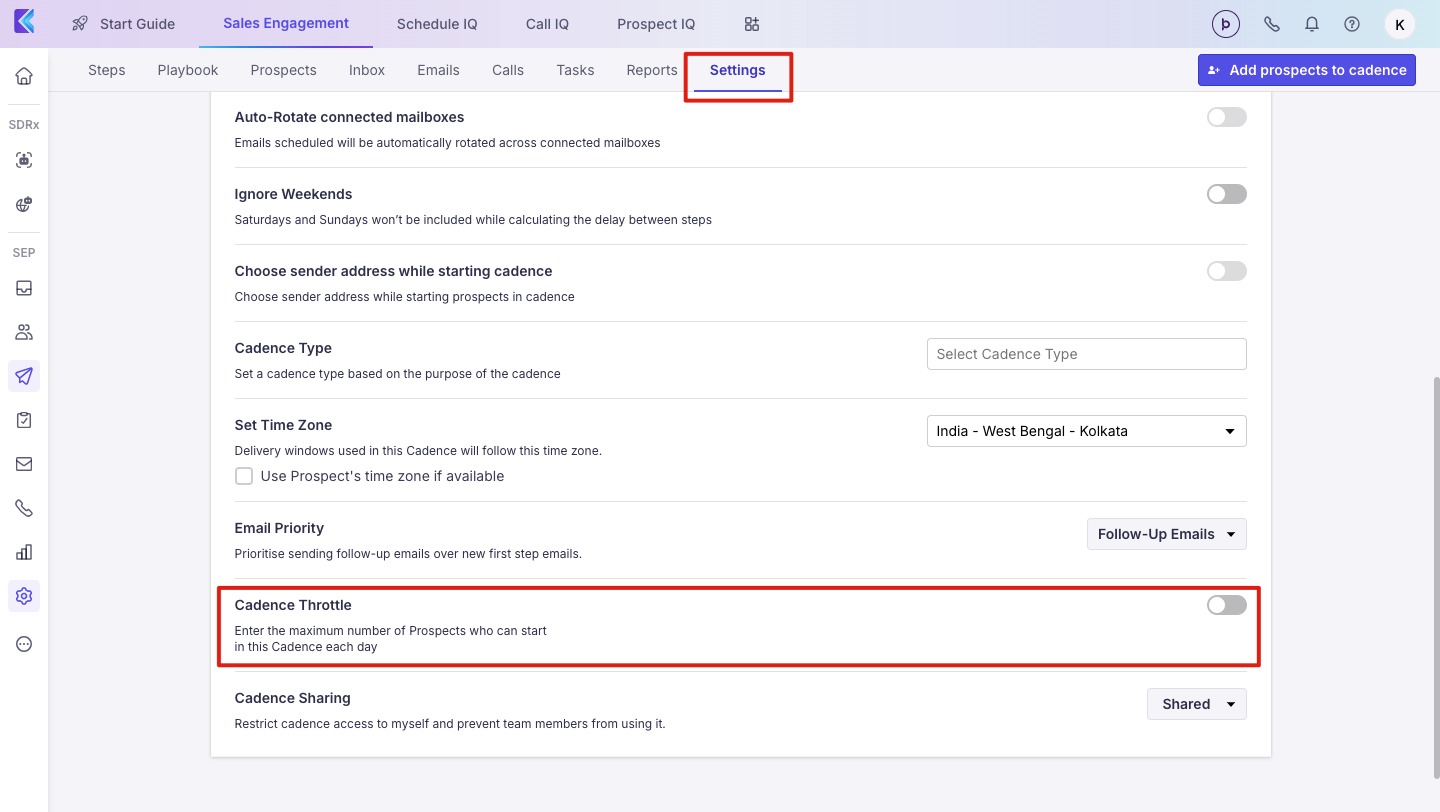Open the inbox tray sidebar icon
This screenshot has width=1440, height=812.
click(x=24, y=288)
